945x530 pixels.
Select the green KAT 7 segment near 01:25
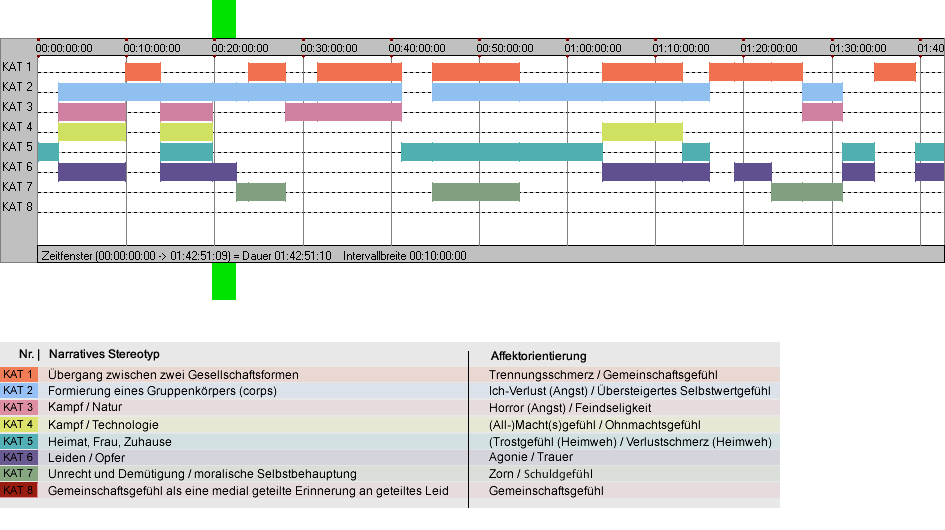(806, 192)
